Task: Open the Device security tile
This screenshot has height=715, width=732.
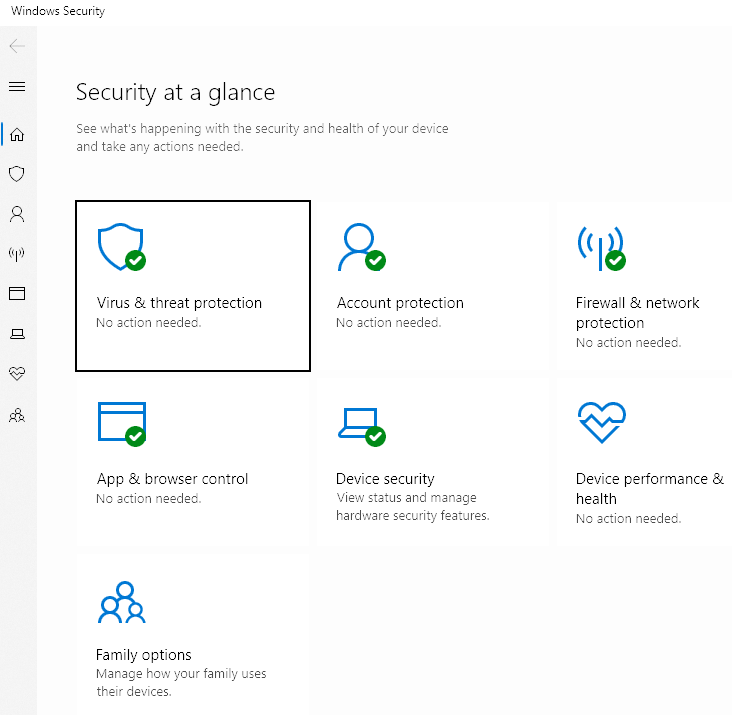Action: (x=433, y=462)
